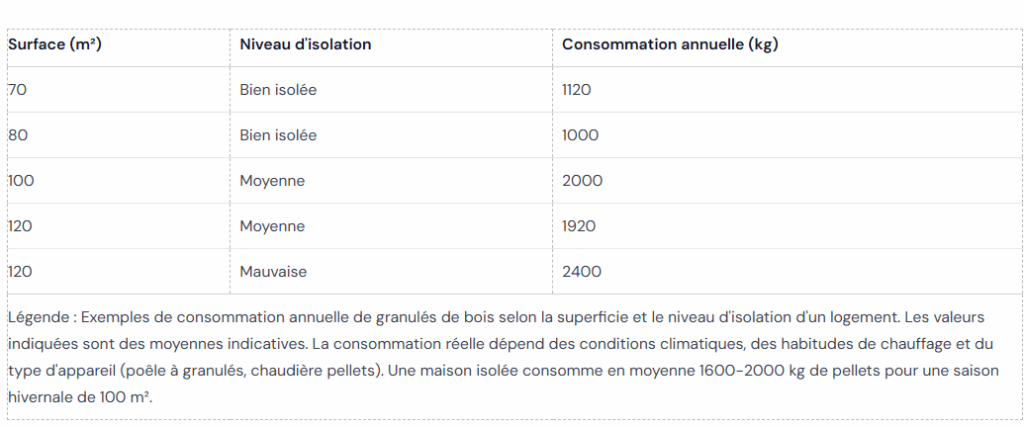
Task: Click the consumption value 1000
Action: (580, 135)
